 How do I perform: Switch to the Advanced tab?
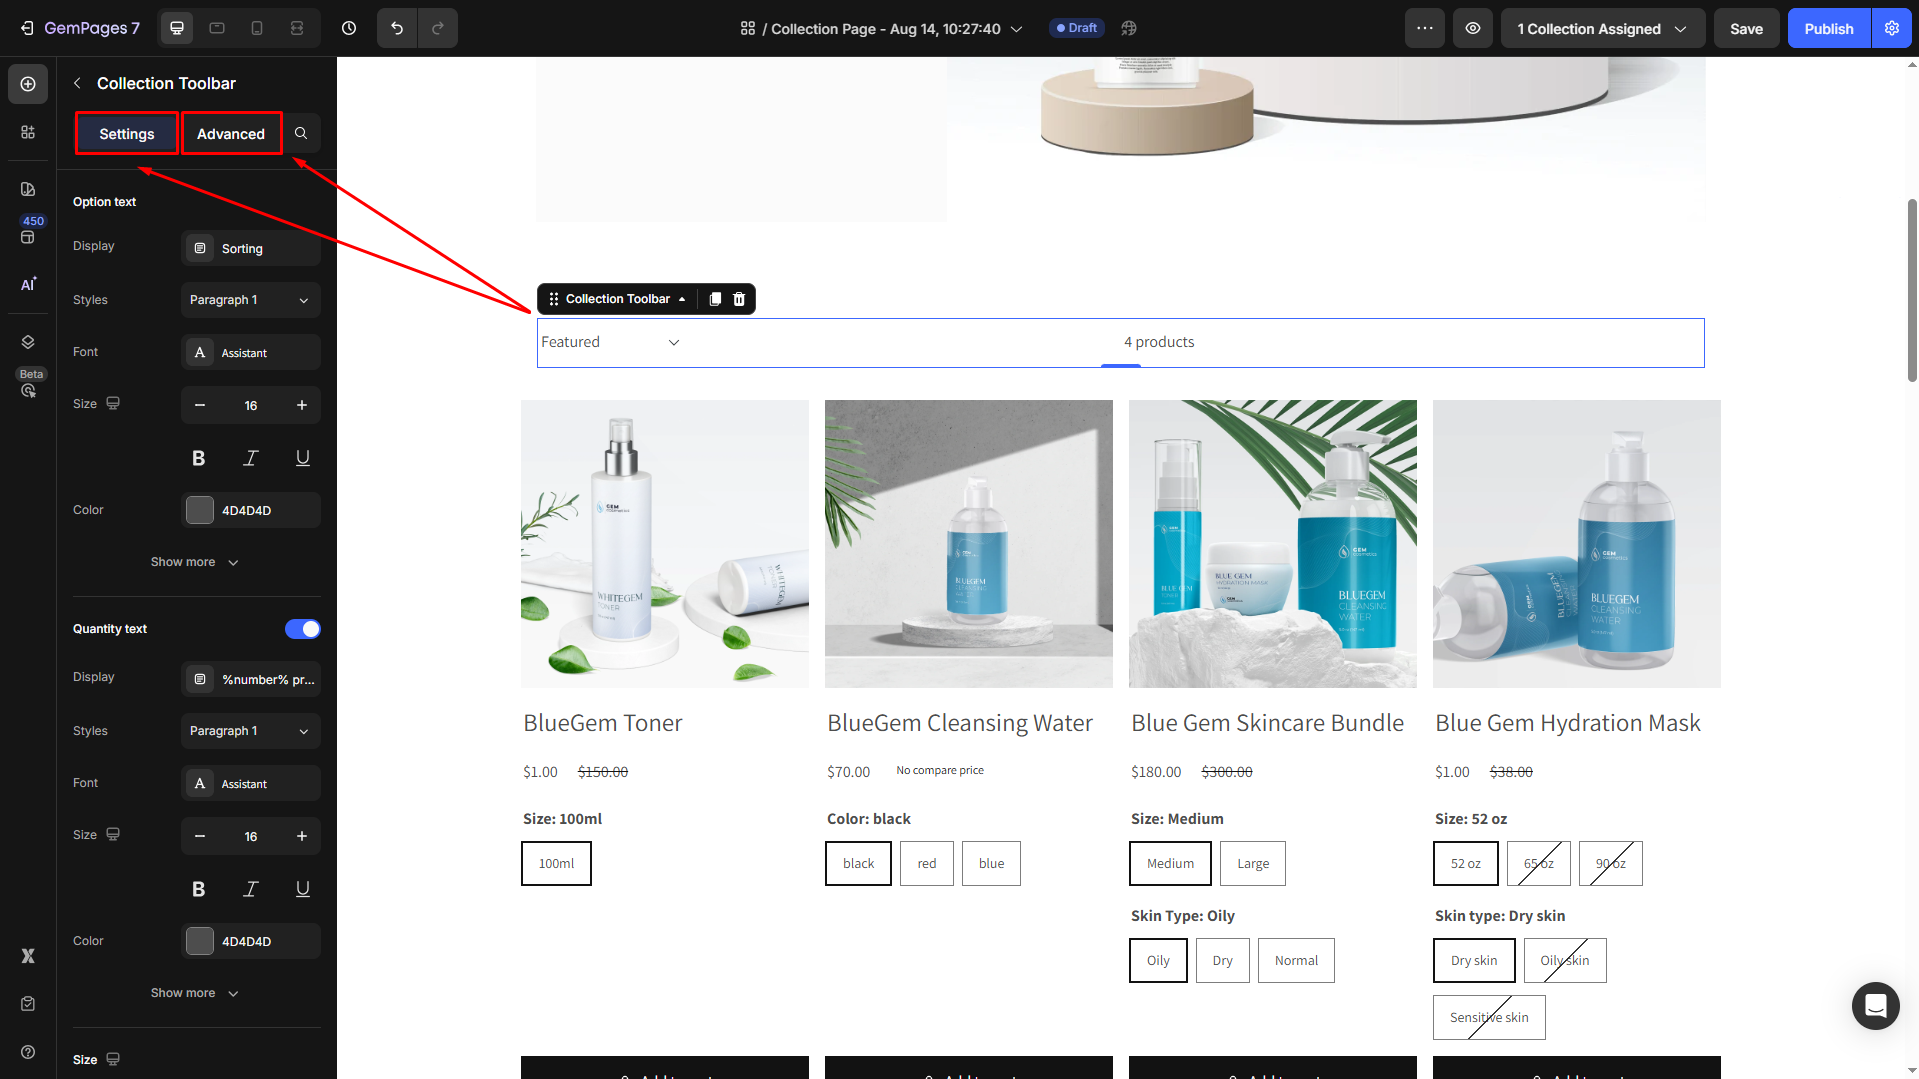[x=231, y=134]
